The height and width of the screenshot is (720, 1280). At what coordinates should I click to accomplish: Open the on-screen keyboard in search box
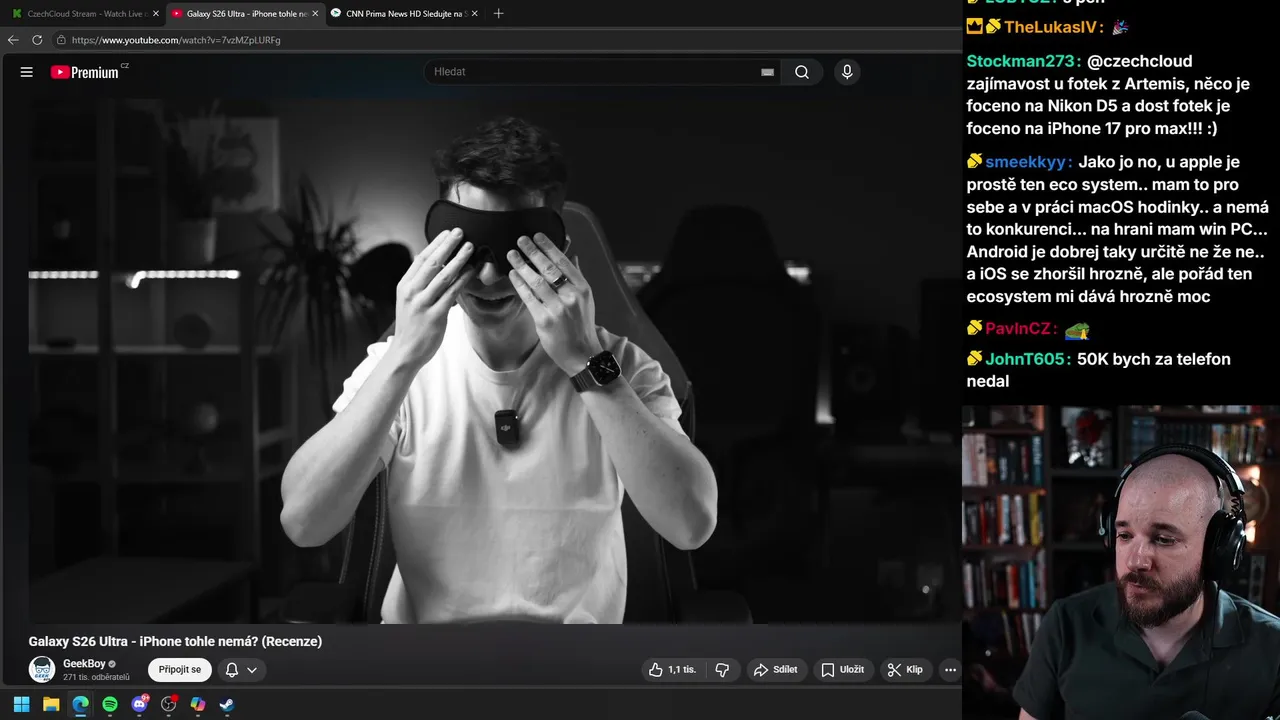767,72
